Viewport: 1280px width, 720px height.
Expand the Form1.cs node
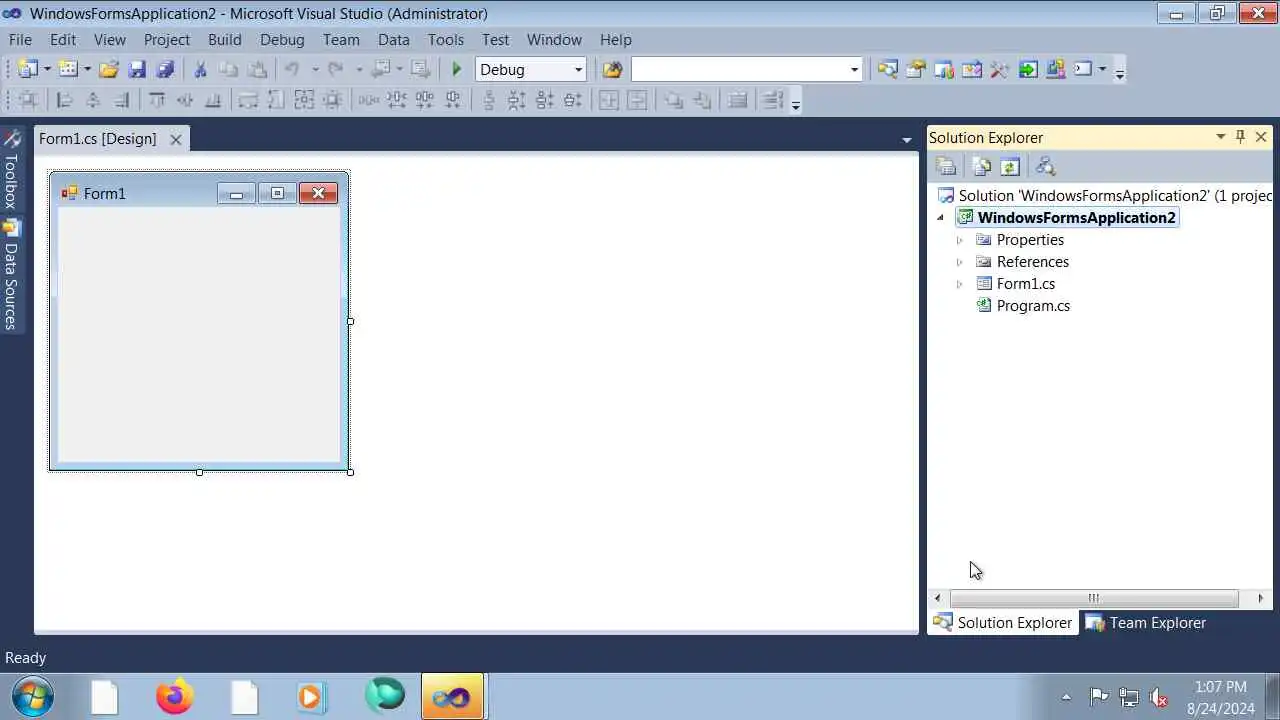(x=960, y=284)
